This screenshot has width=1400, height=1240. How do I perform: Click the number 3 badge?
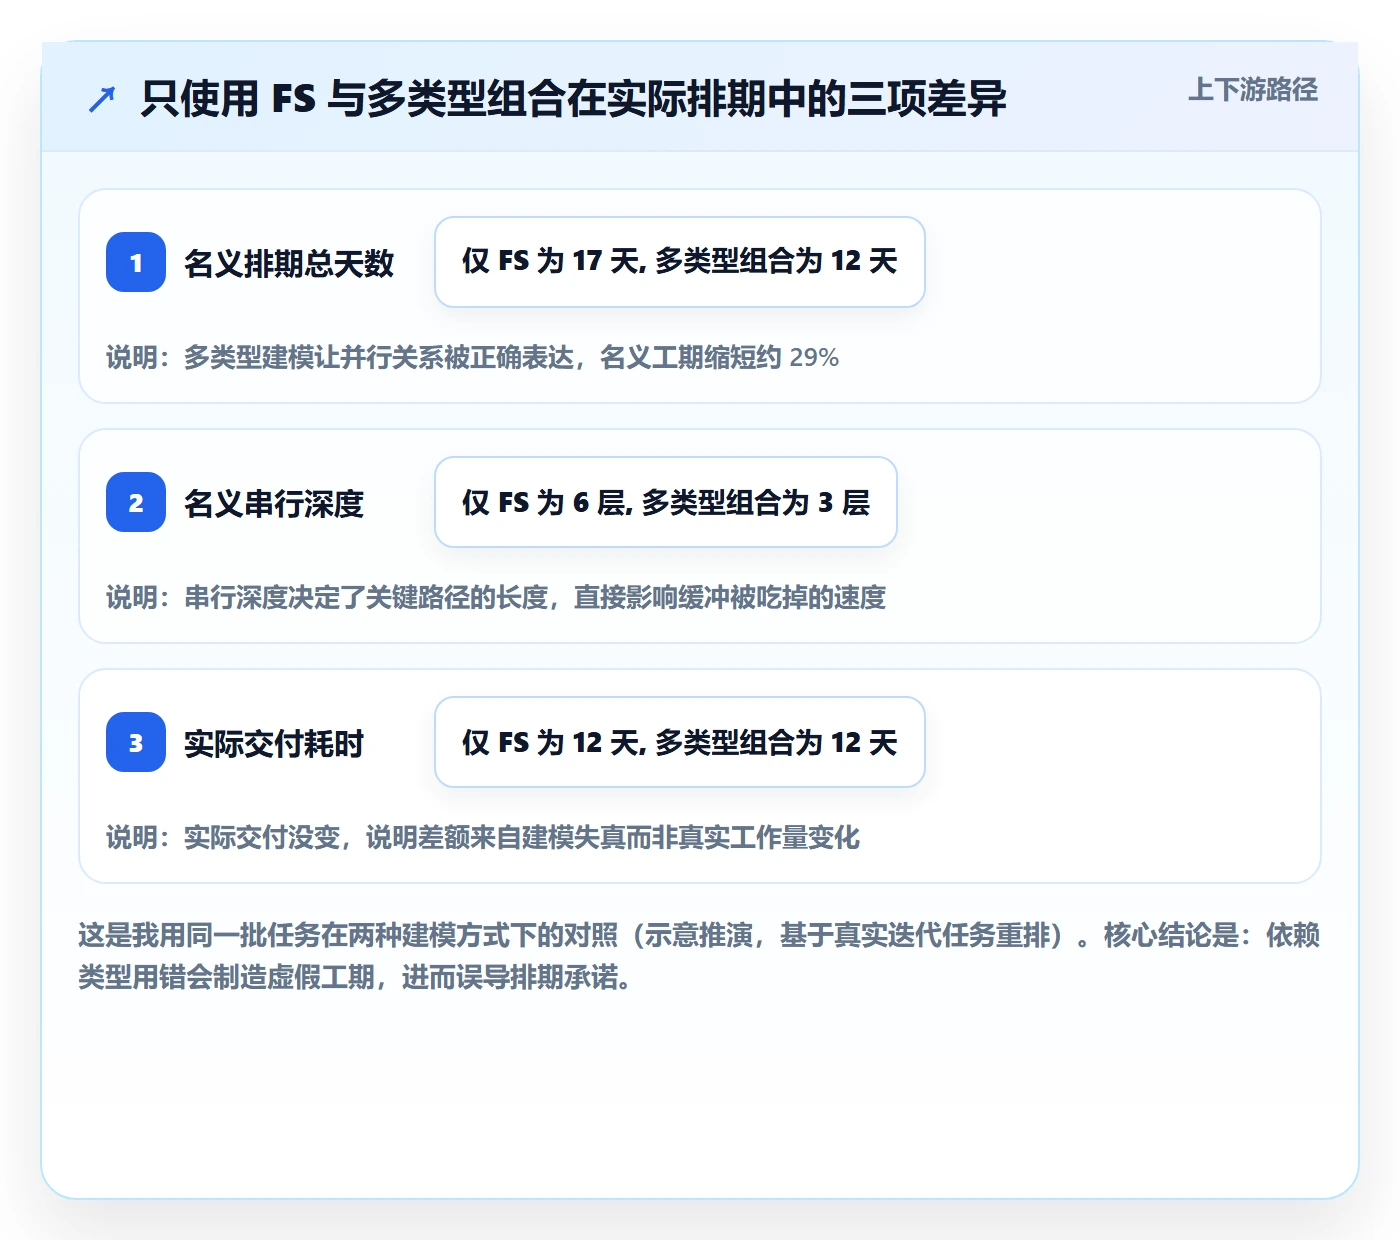(136, 742)
